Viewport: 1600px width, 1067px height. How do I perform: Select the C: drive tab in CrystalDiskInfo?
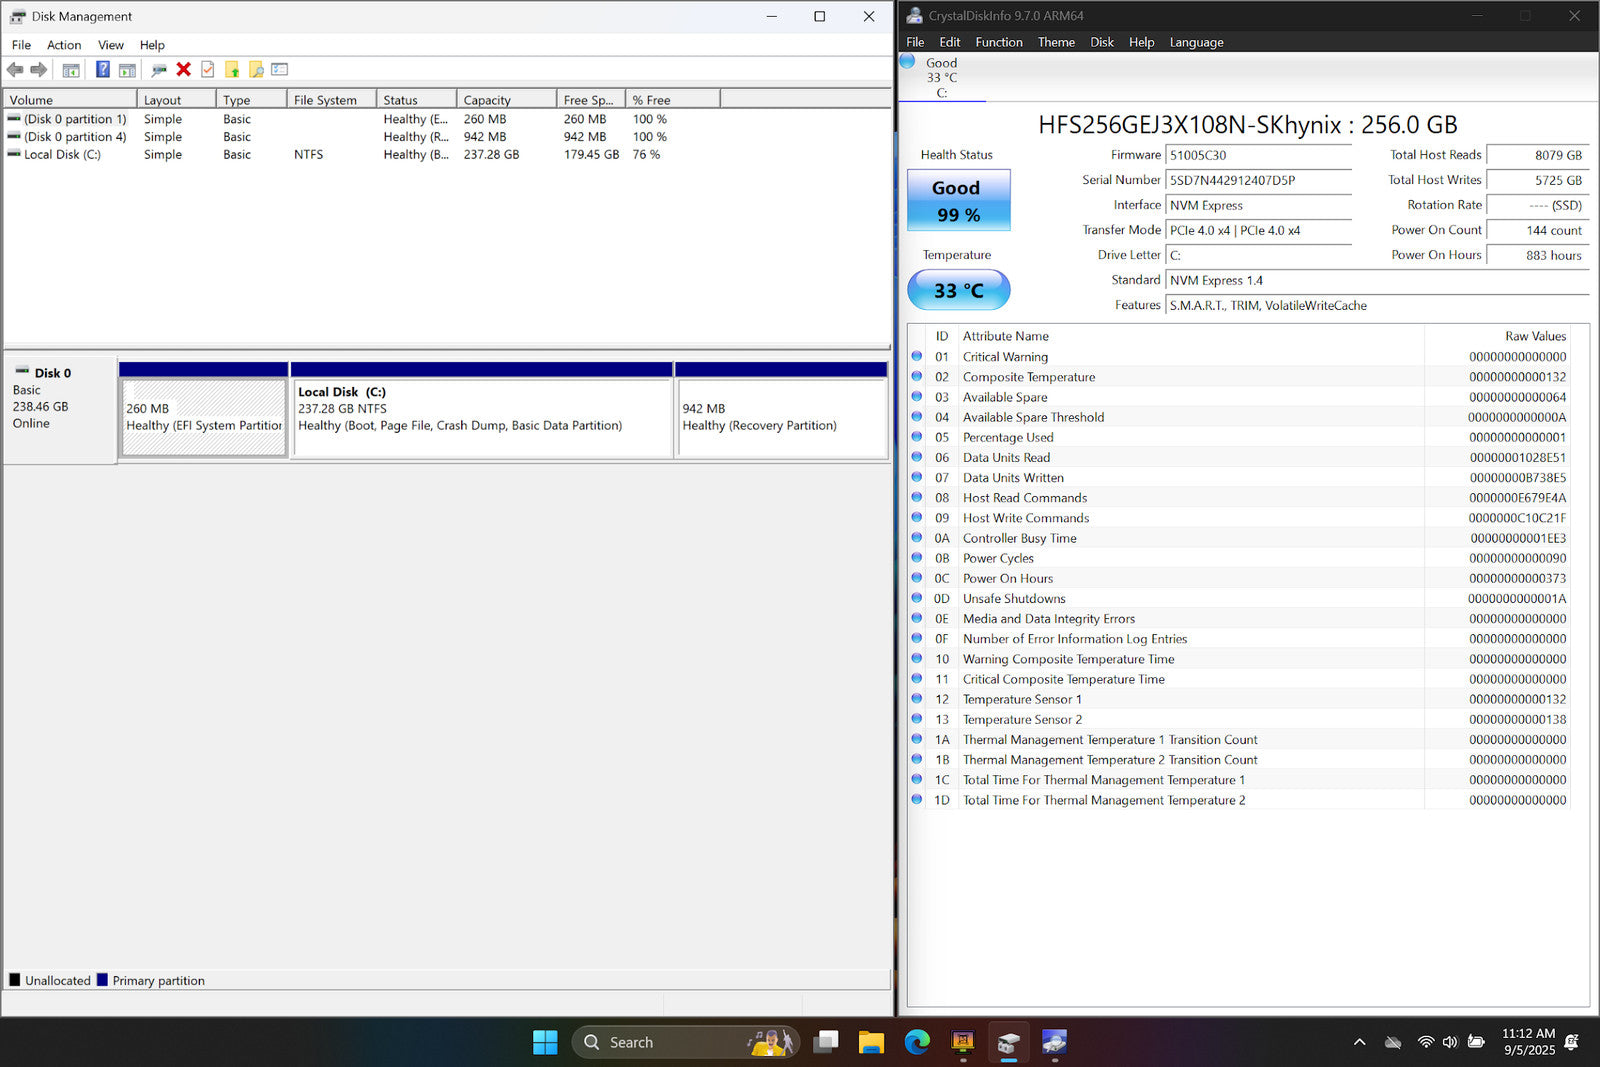pos(941,77)
